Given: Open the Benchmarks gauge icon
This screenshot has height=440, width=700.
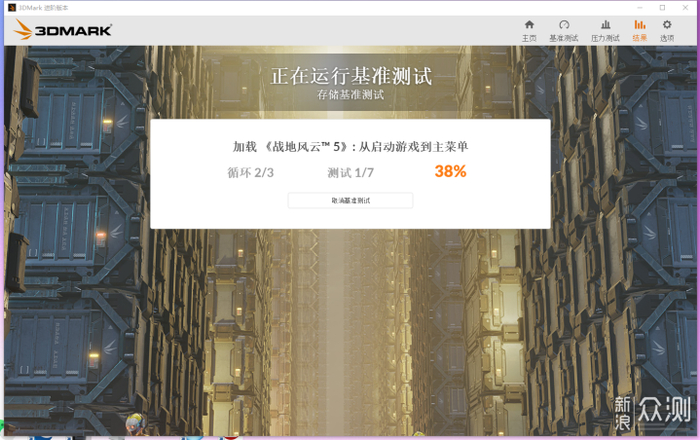Looking at the screenshot, I should pos(564,25).
